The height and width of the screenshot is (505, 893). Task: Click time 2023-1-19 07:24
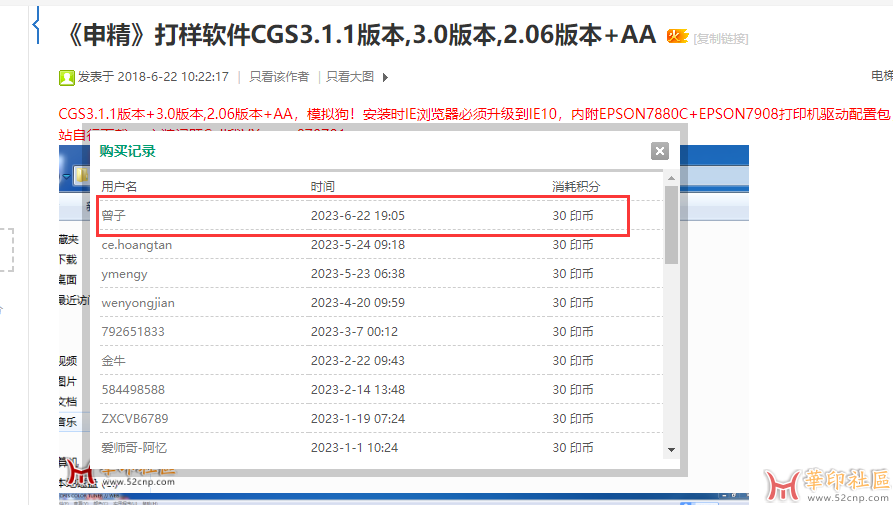(358, 419)
